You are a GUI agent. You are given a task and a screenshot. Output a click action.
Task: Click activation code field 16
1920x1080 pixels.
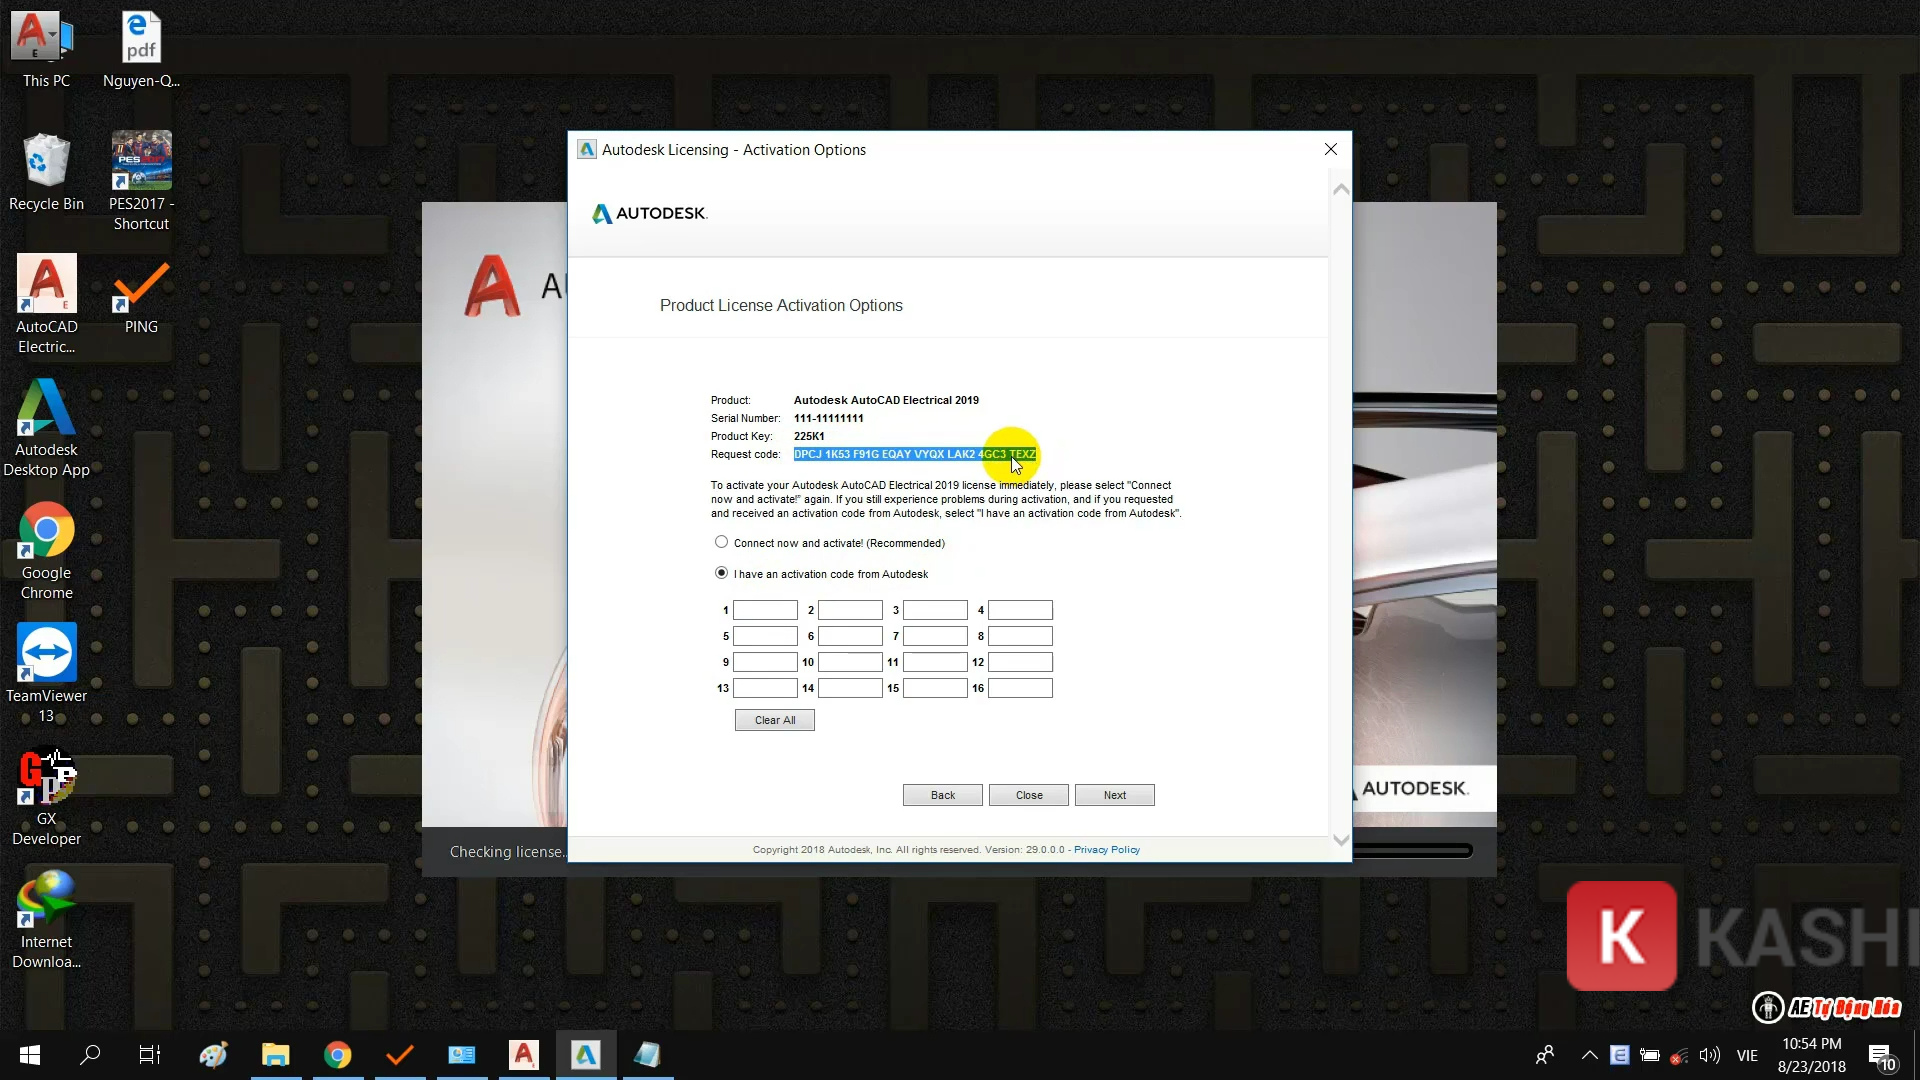pyautogui.click(x=1020, y=688)
